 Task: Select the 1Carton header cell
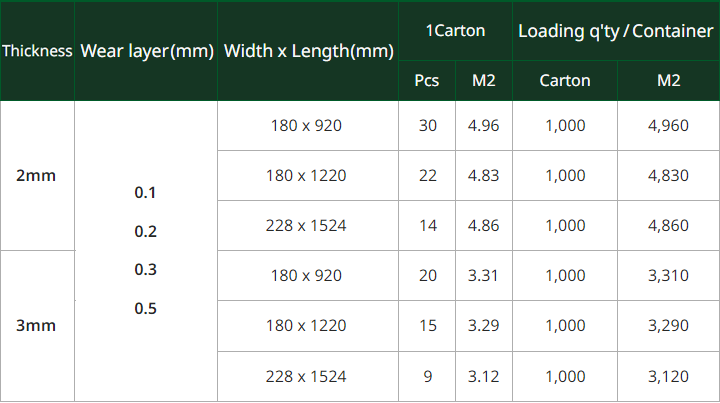(x=455, y=31)
